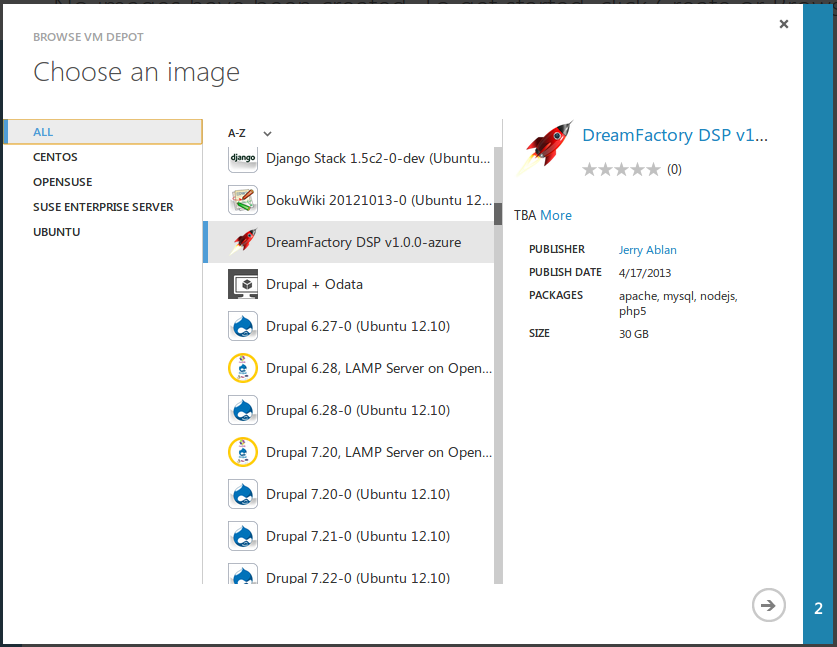Click the Drupal + Odata monitor icon
The width and height of the screenshot is (837, 647).
(243, 284)
